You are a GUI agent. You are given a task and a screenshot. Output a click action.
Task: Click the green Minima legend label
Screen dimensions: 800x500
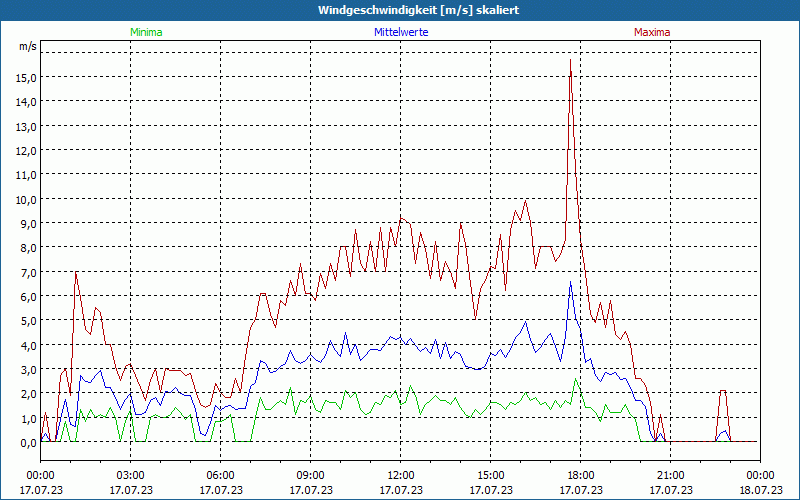tap(146, 32)
